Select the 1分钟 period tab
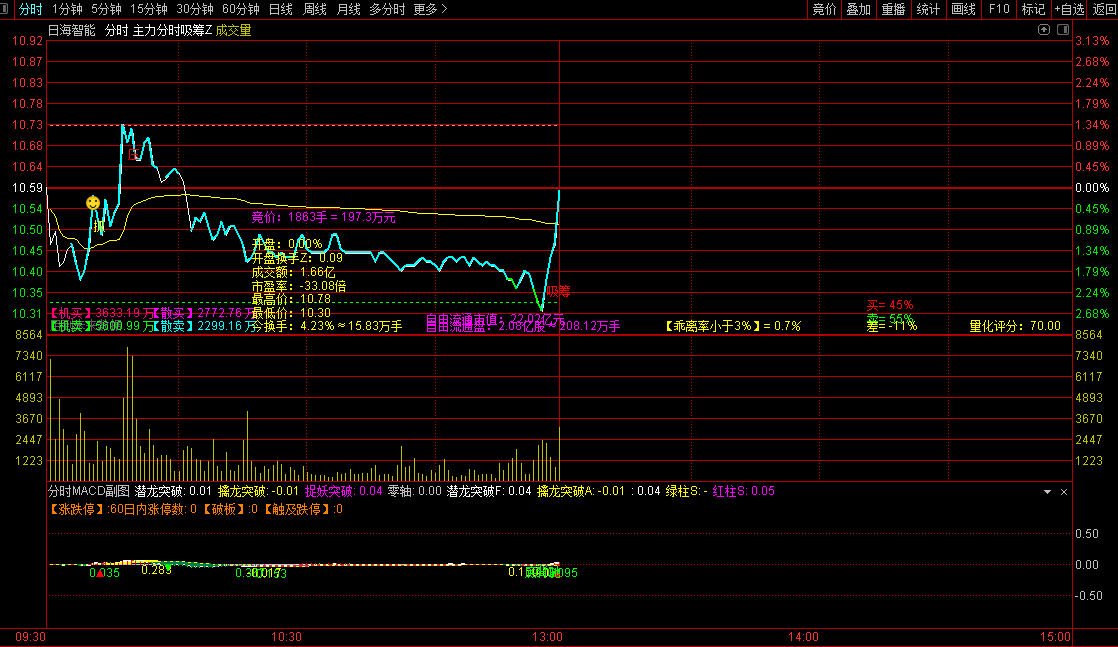This screenshot has width=1118, height=647. coord(68,9)
